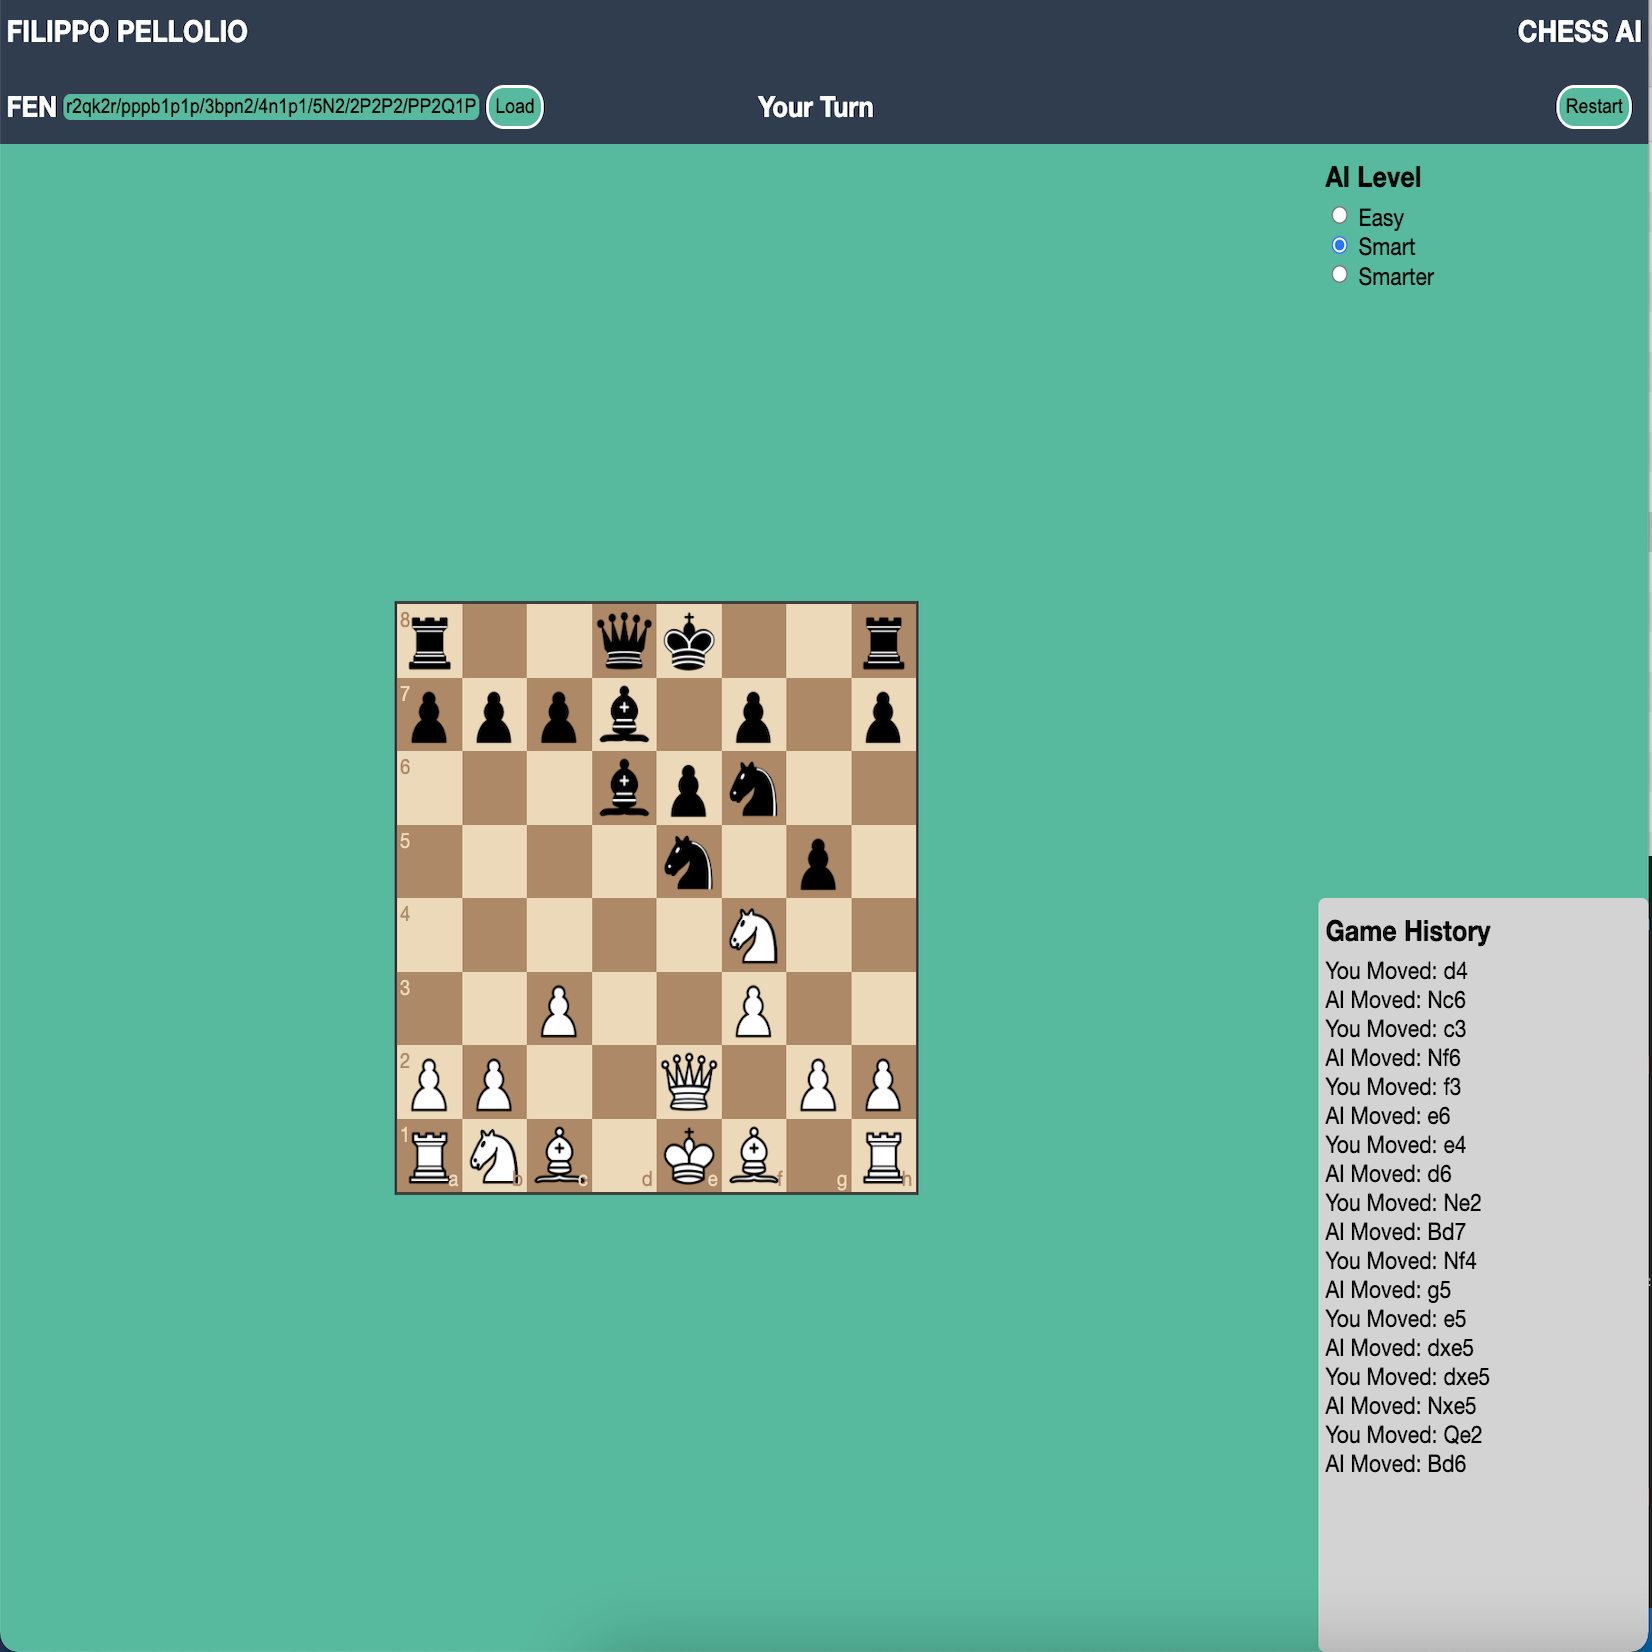The width and height of the screenshot is (1652, 1652).
Task: Click the black knight on f6
Action: coord(754,788)
